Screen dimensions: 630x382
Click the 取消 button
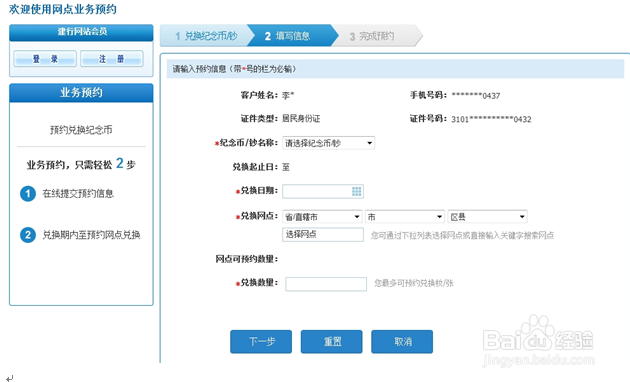(x=402, y=342)
